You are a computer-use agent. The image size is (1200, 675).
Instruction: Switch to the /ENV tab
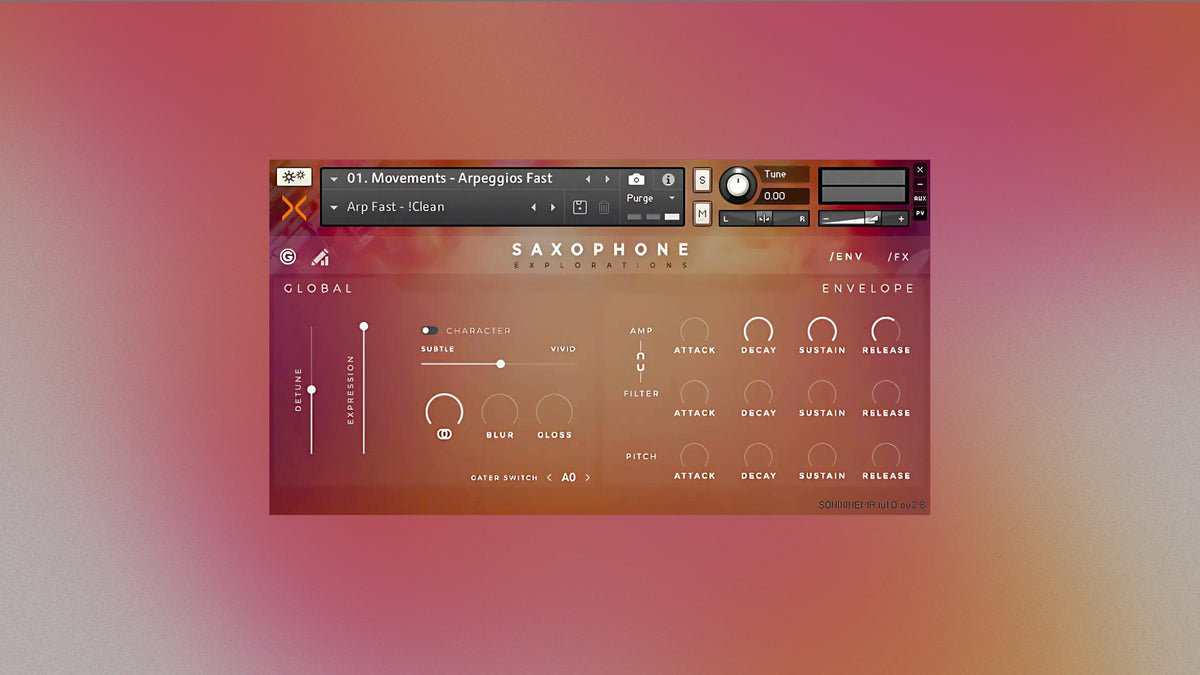[x=846, y=257]
